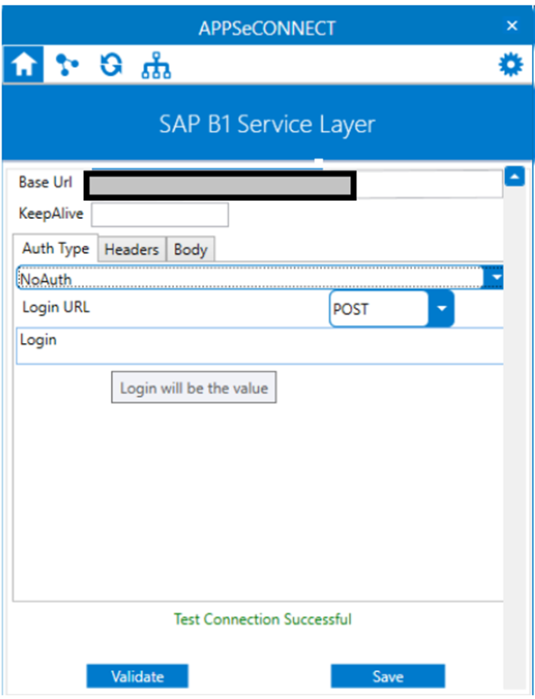The image size is (535, 699).
Task: Close the APPSeCONNECT window
Action: [512, 25]
